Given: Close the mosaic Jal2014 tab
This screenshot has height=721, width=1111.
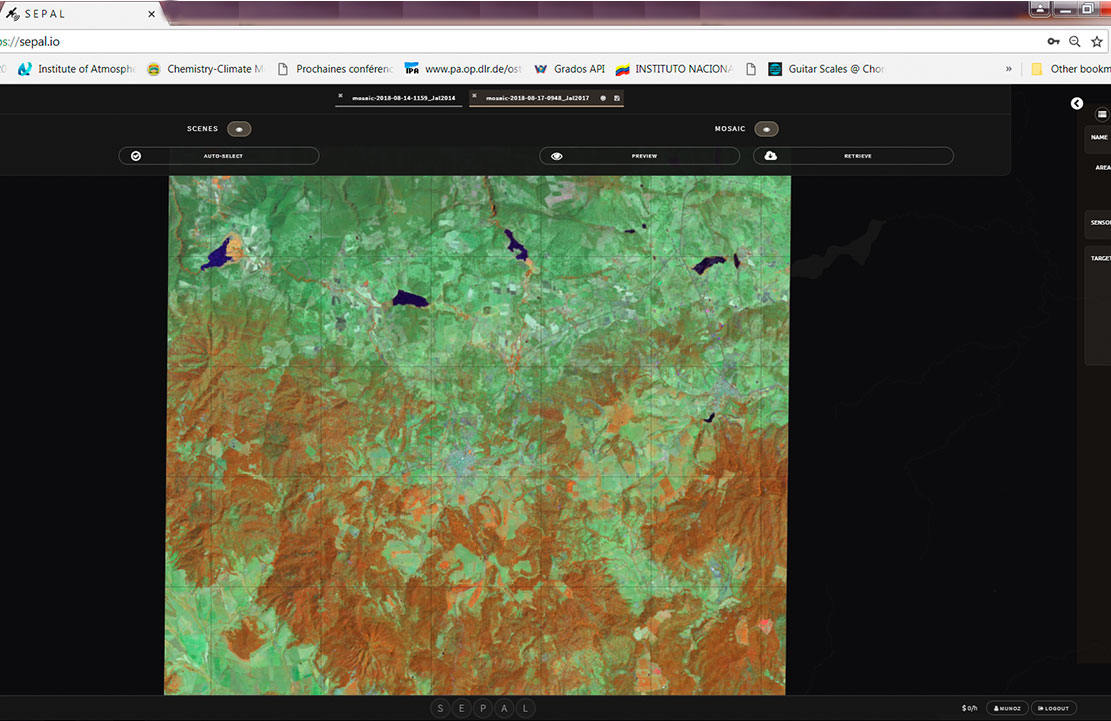Looking at the screenshot, I should click(340, 96).
